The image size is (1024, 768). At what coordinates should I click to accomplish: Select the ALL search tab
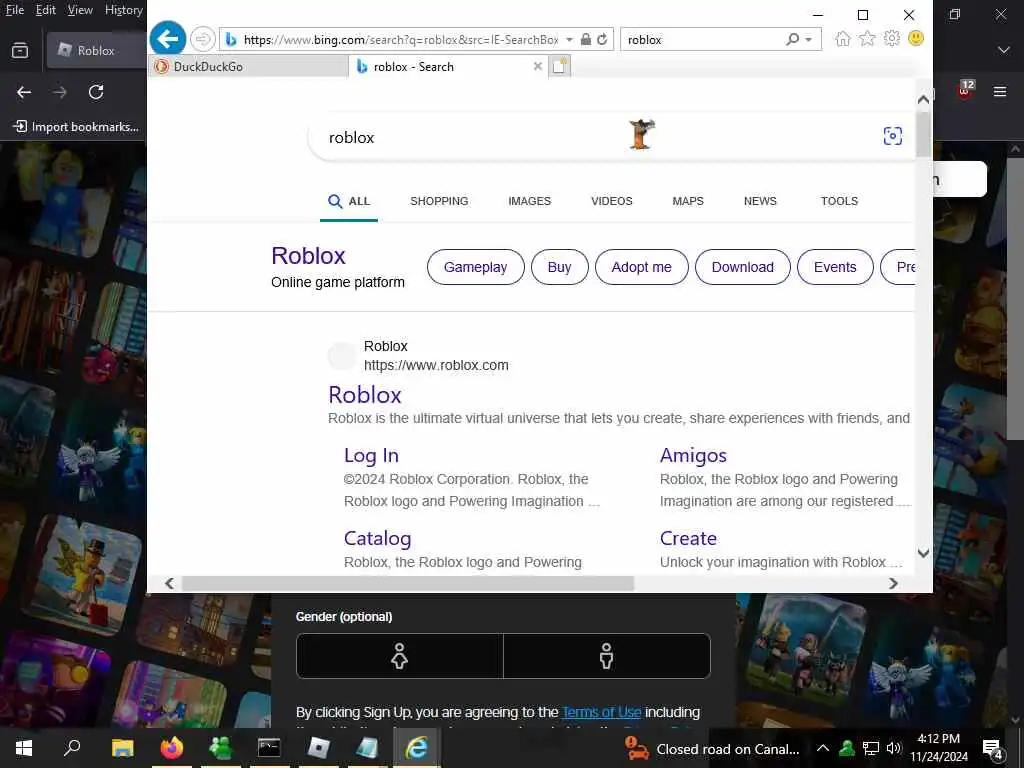coord(349,201)
